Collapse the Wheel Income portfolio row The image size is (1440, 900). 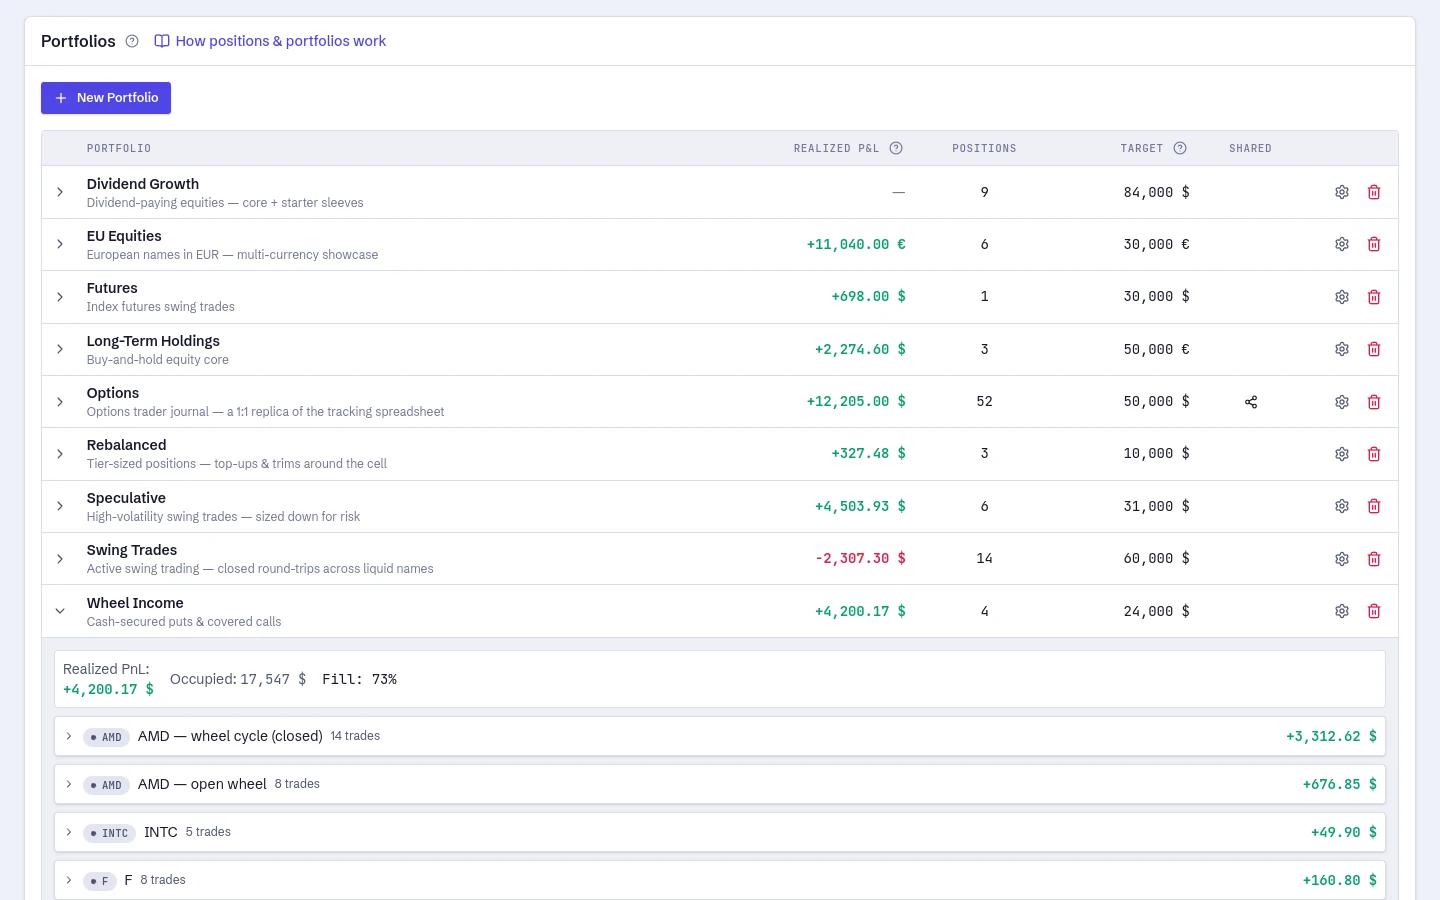coord(60,611)
